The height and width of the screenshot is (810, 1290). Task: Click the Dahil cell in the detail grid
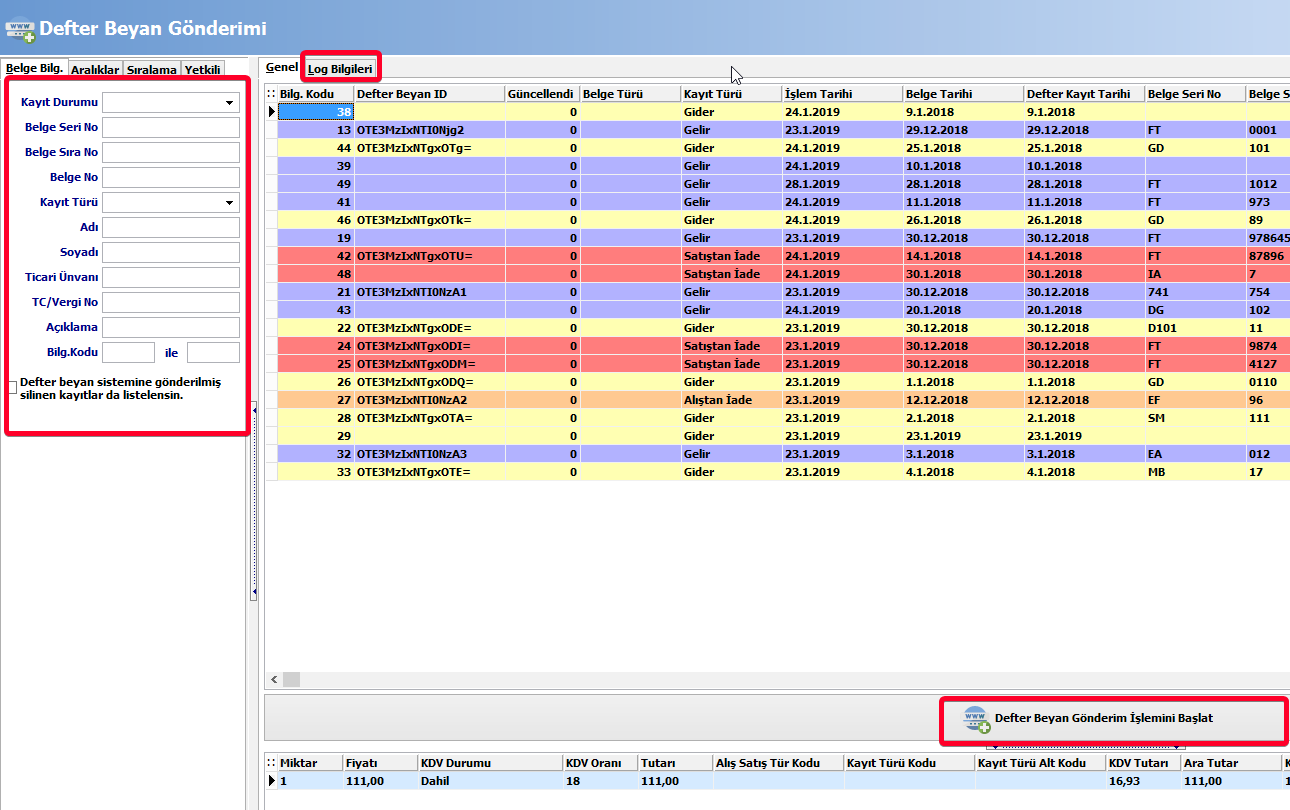coord(490,781)
